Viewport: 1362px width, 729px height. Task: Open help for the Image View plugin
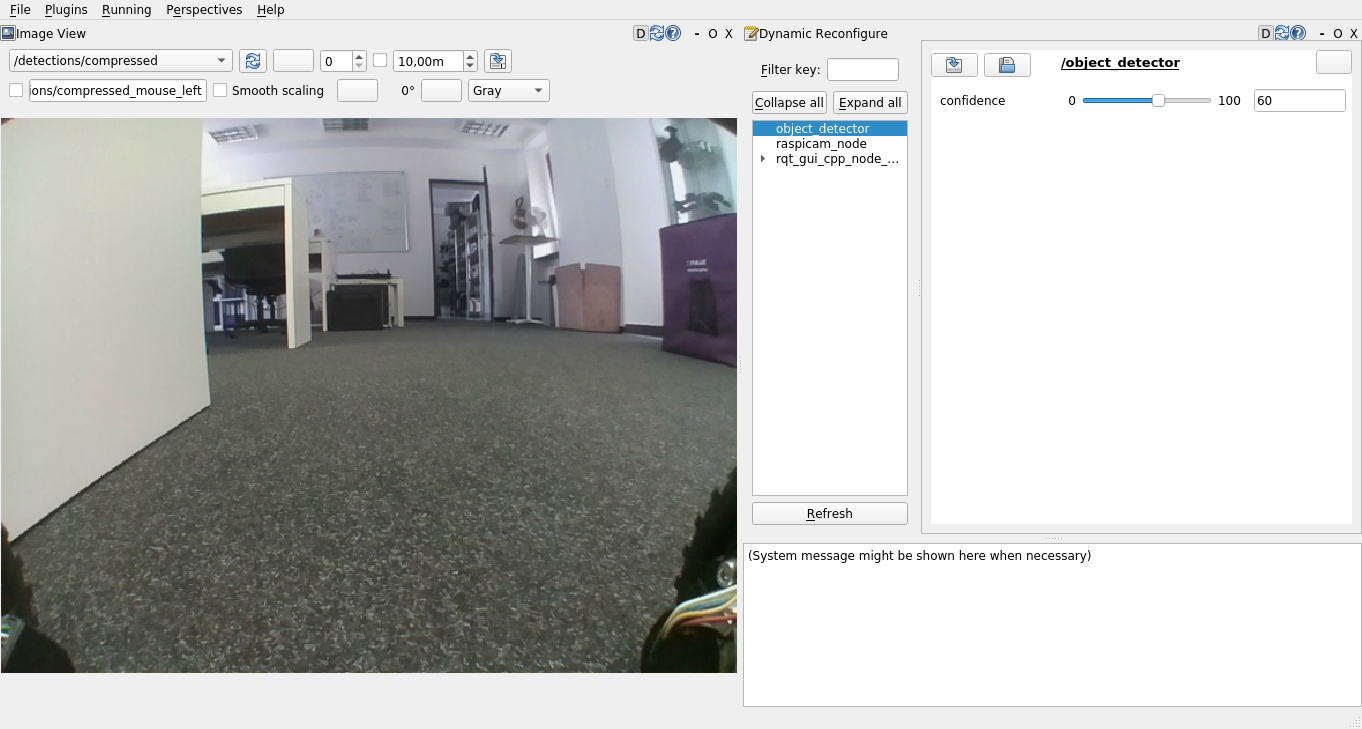pos(672,33)
